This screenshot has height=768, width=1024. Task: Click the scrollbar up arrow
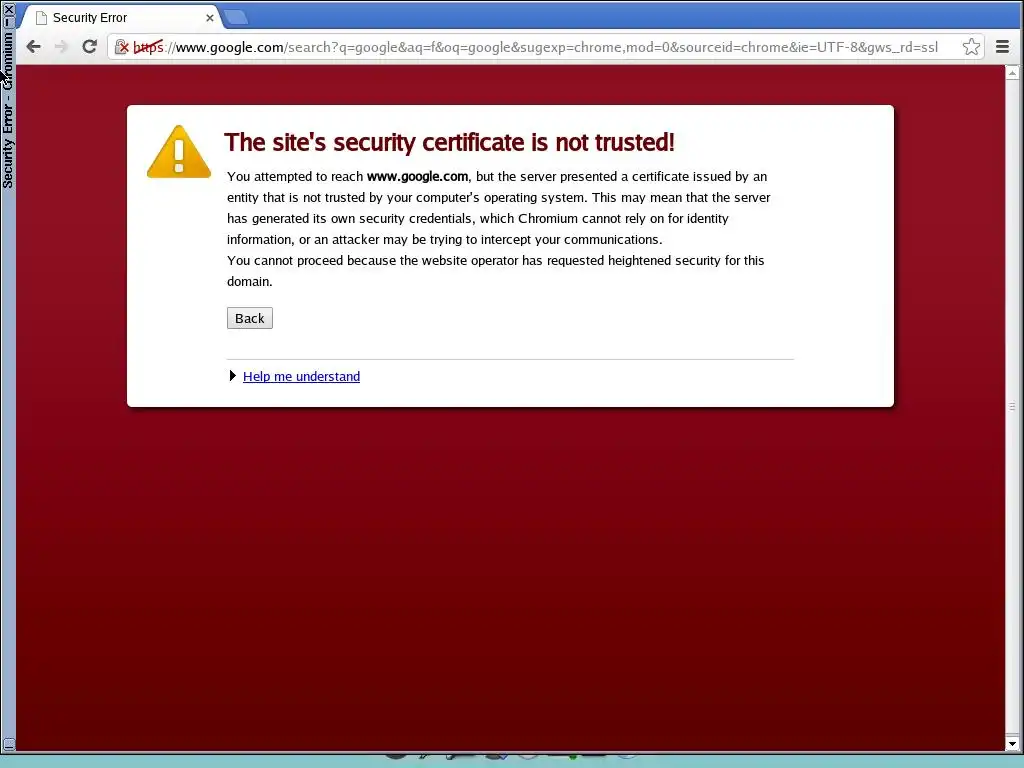click(x=1012, y=73)
